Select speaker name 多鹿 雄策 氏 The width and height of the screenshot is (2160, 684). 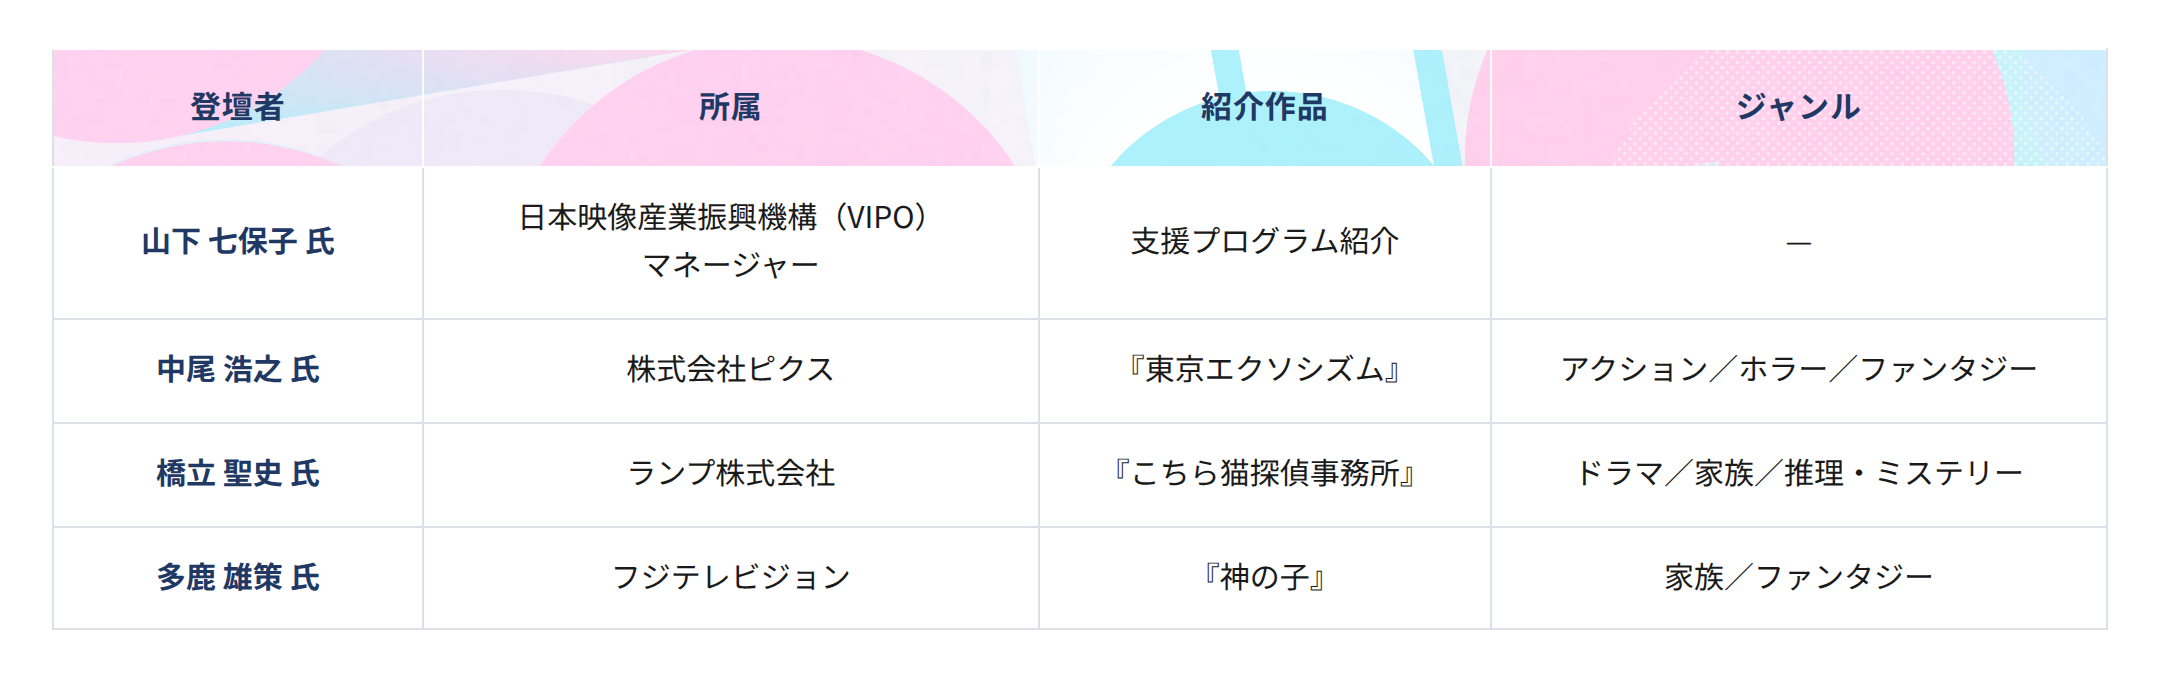coord(238,577)
